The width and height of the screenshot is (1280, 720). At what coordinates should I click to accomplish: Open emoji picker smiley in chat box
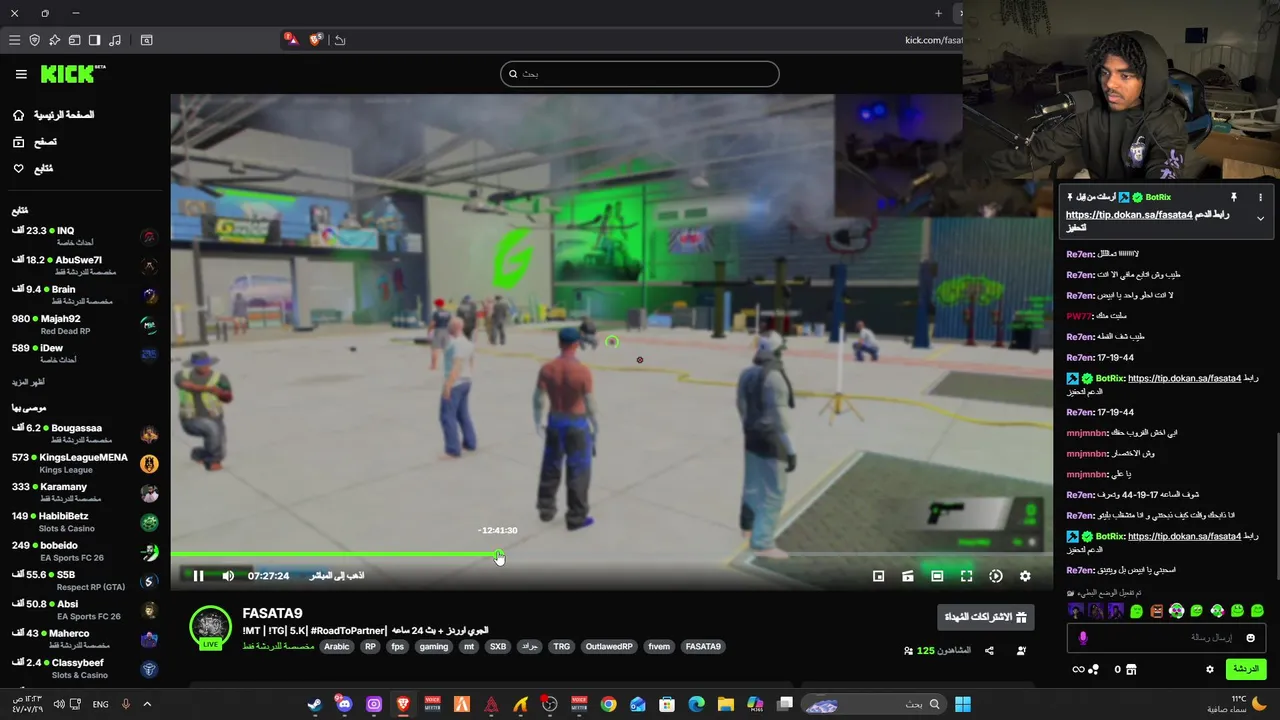pyautogui.click(x=1250, y=638)
